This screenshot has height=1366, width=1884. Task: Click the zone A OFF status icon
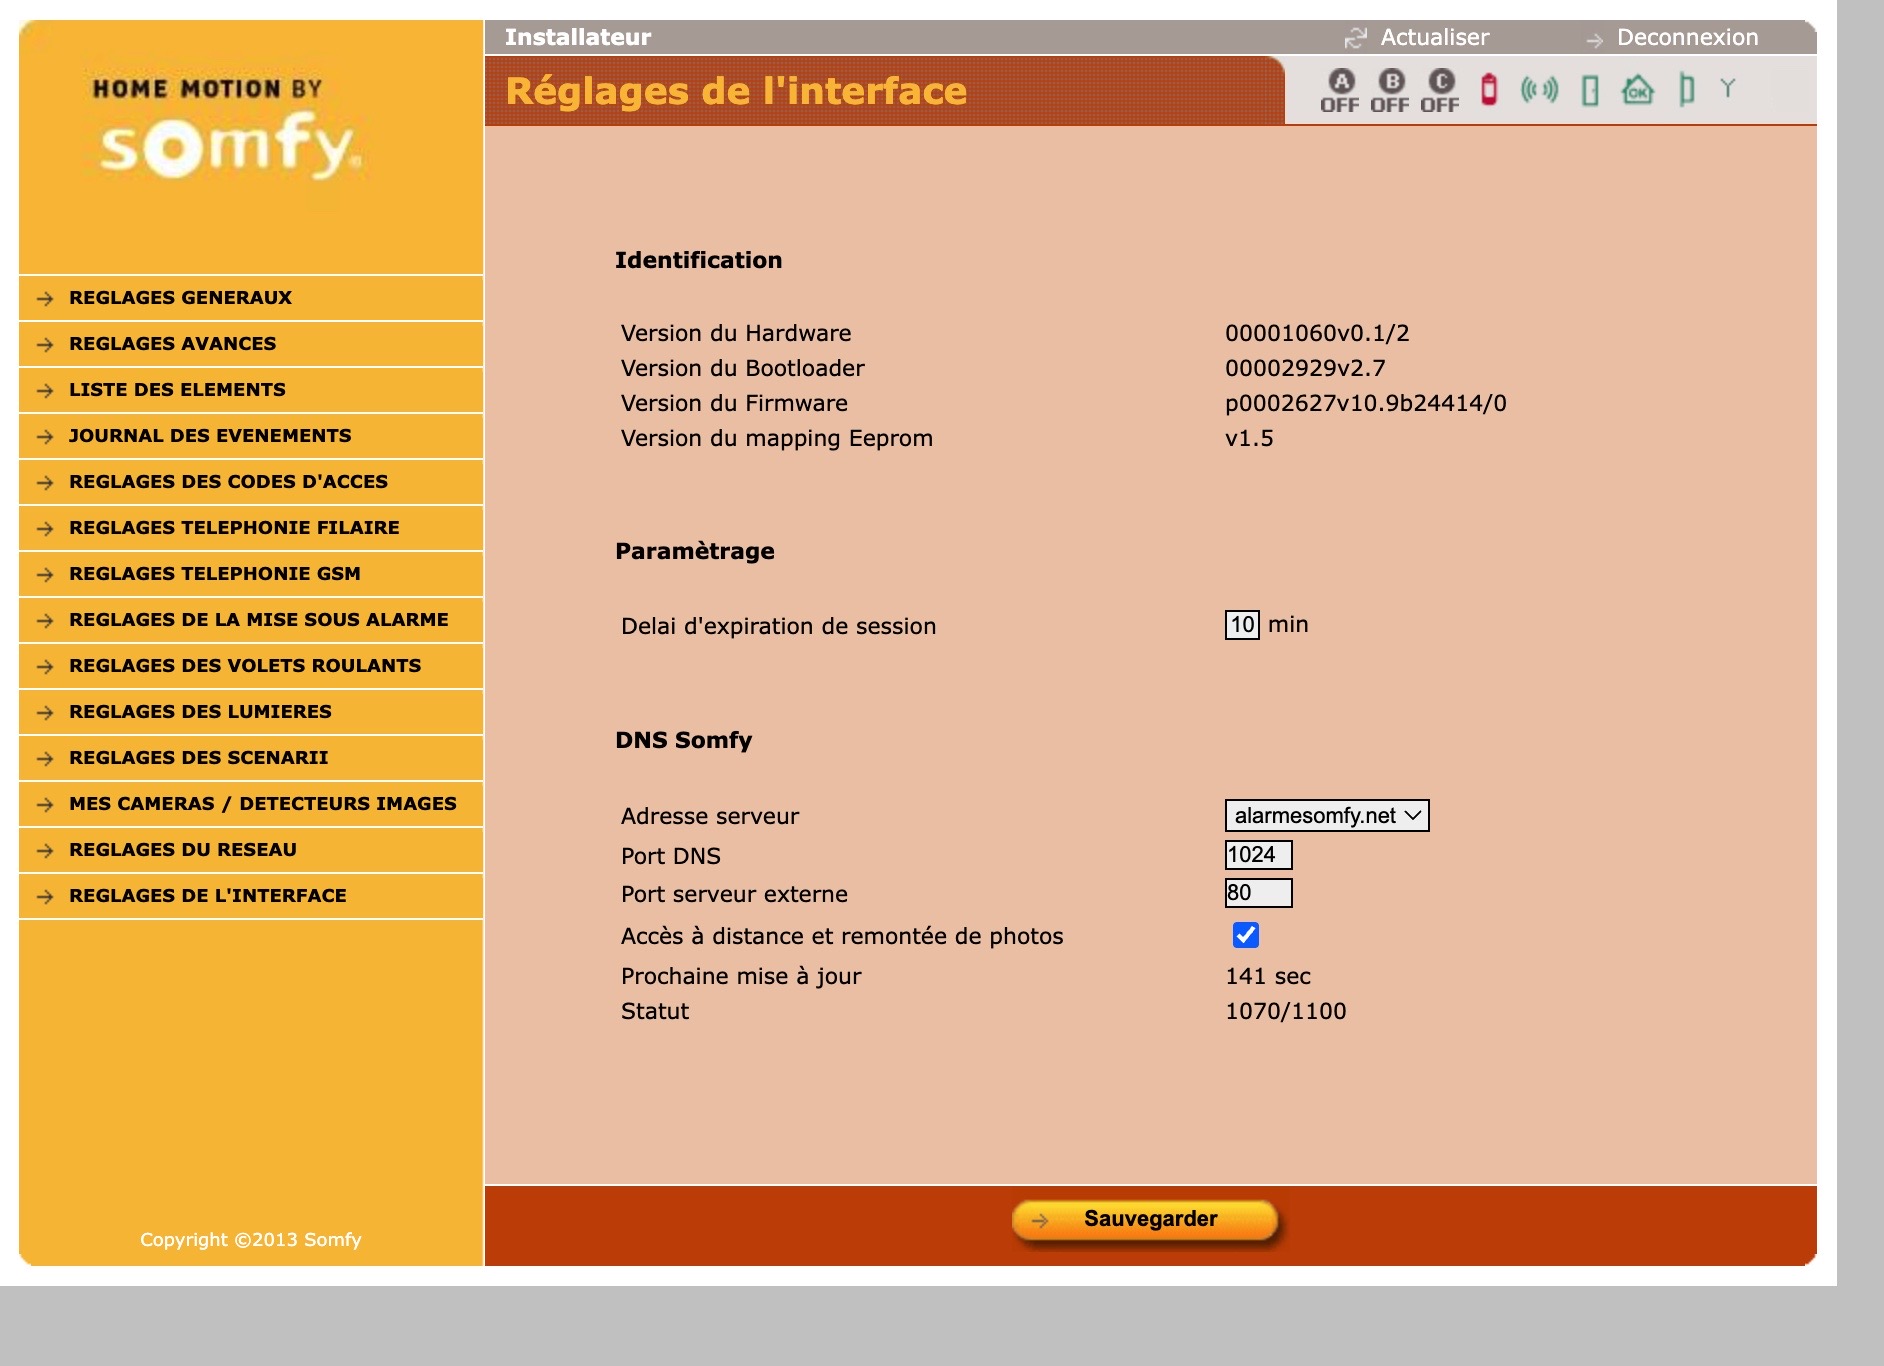coord(1340,91)
